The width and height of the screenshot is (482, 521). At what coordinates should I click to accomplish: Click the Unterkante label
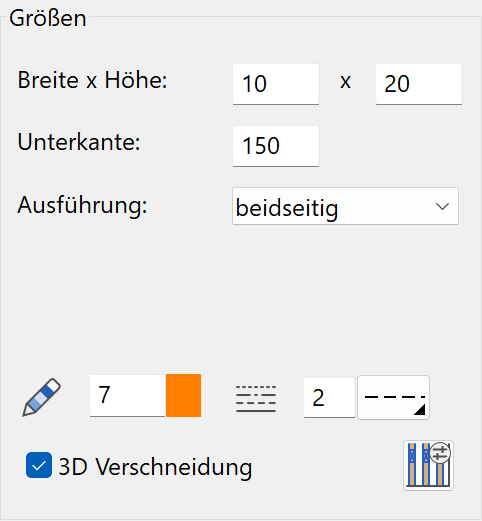(x=79, y=142)
